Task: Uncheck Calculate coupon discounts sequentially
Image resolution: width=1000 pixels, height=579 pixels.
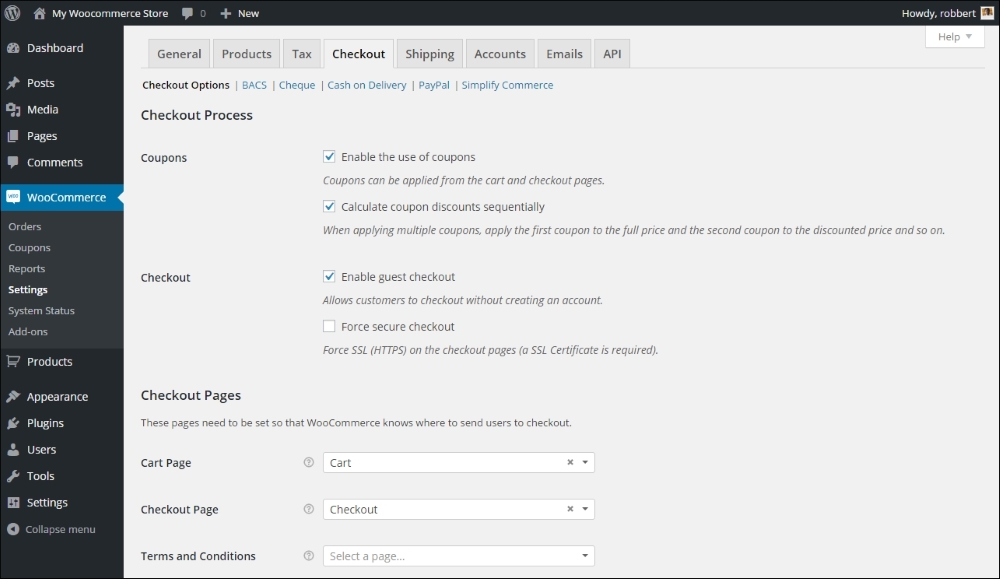Action: click(x=329, y=207)
